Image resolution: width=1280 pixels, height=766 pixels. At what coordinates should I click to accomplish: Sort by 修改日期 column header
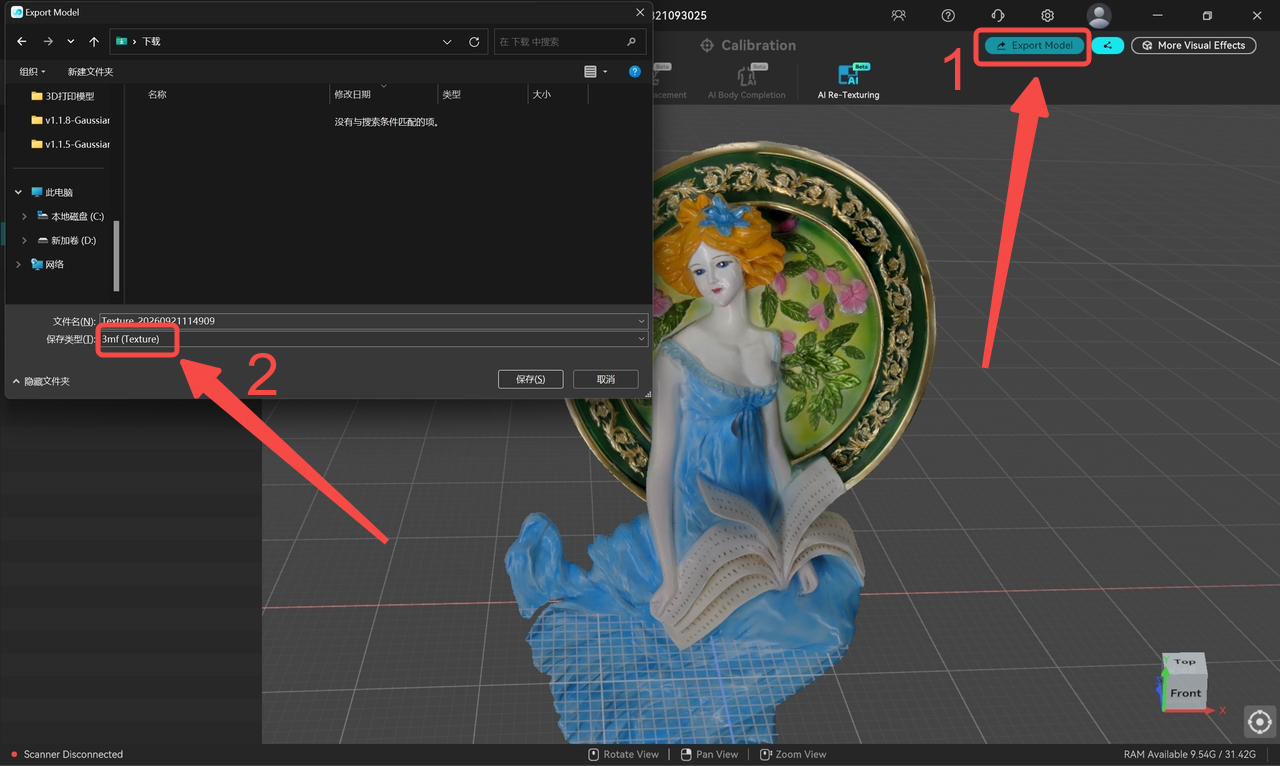coord(352,94)
